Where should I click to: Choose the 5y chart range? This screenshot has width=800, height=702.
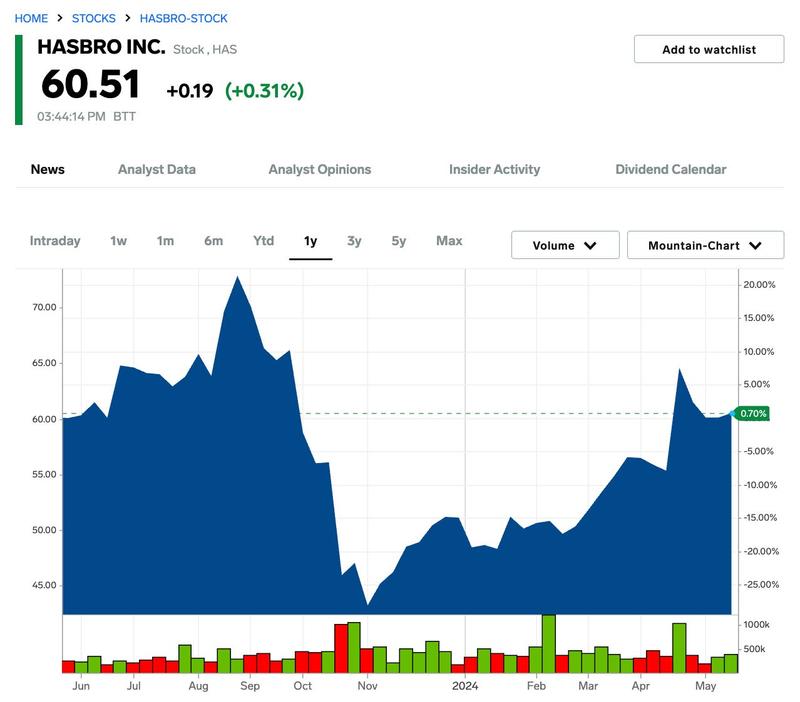[x=398, y=241]
